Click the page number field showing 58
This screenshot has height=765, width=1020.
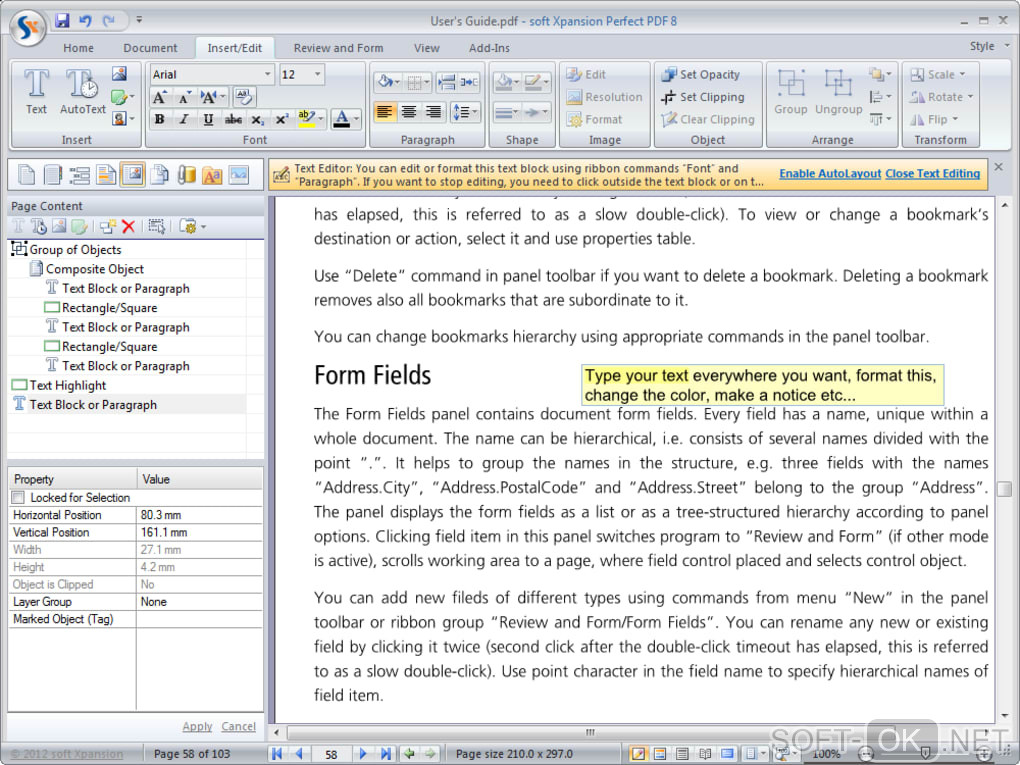click(331, 754)
